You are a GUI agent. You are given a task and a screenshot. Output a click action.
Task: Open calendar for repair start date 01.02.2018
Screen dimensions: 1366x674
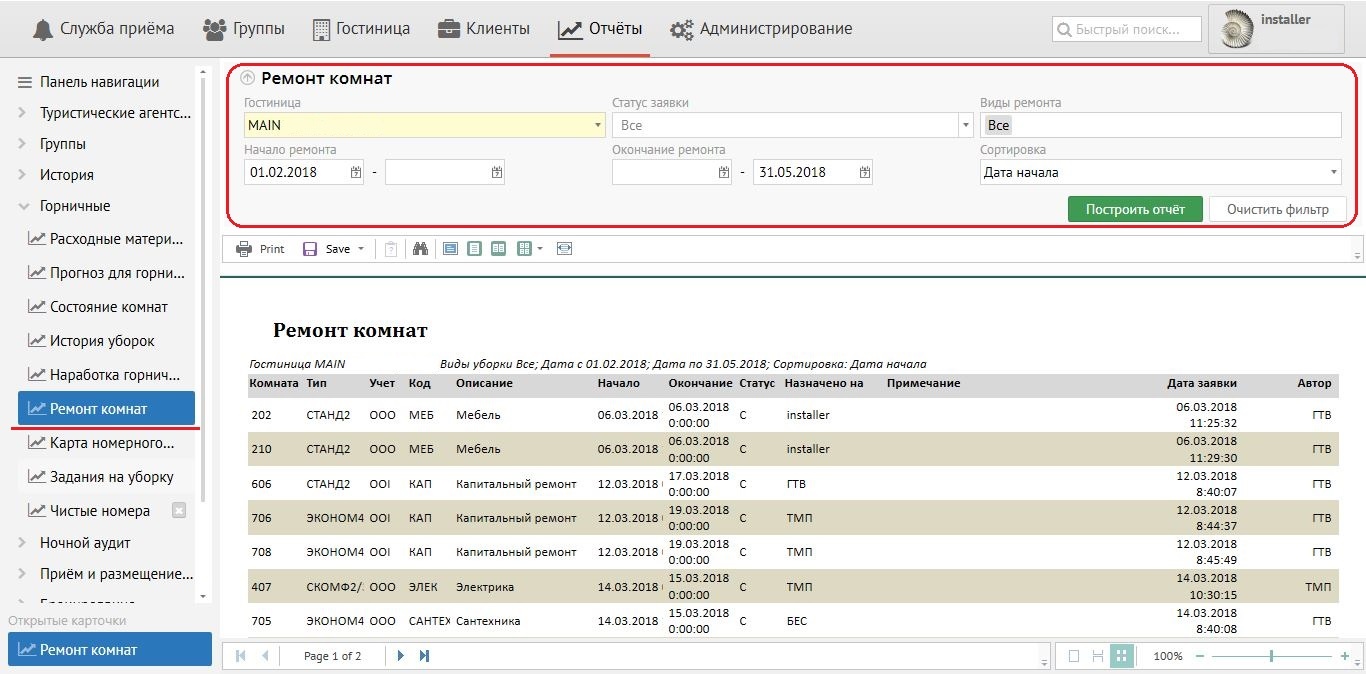pos(356,173)
